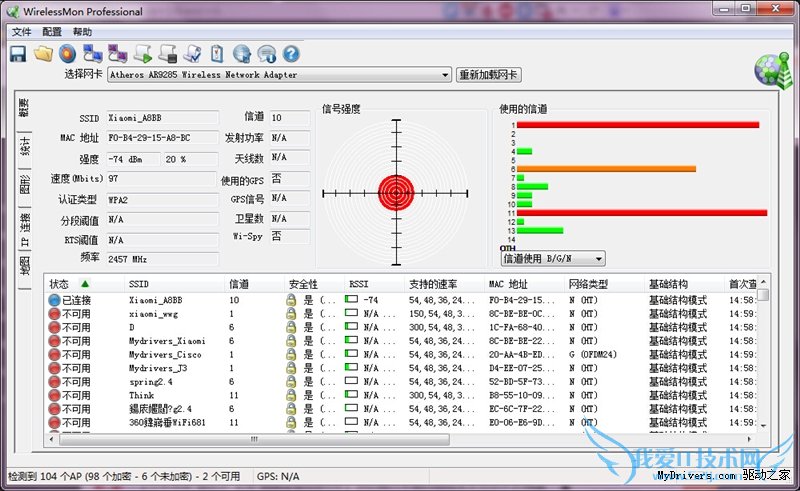Stop logging with the black square icon
Screen dimensions: 800x491
[x=168, y=54]
